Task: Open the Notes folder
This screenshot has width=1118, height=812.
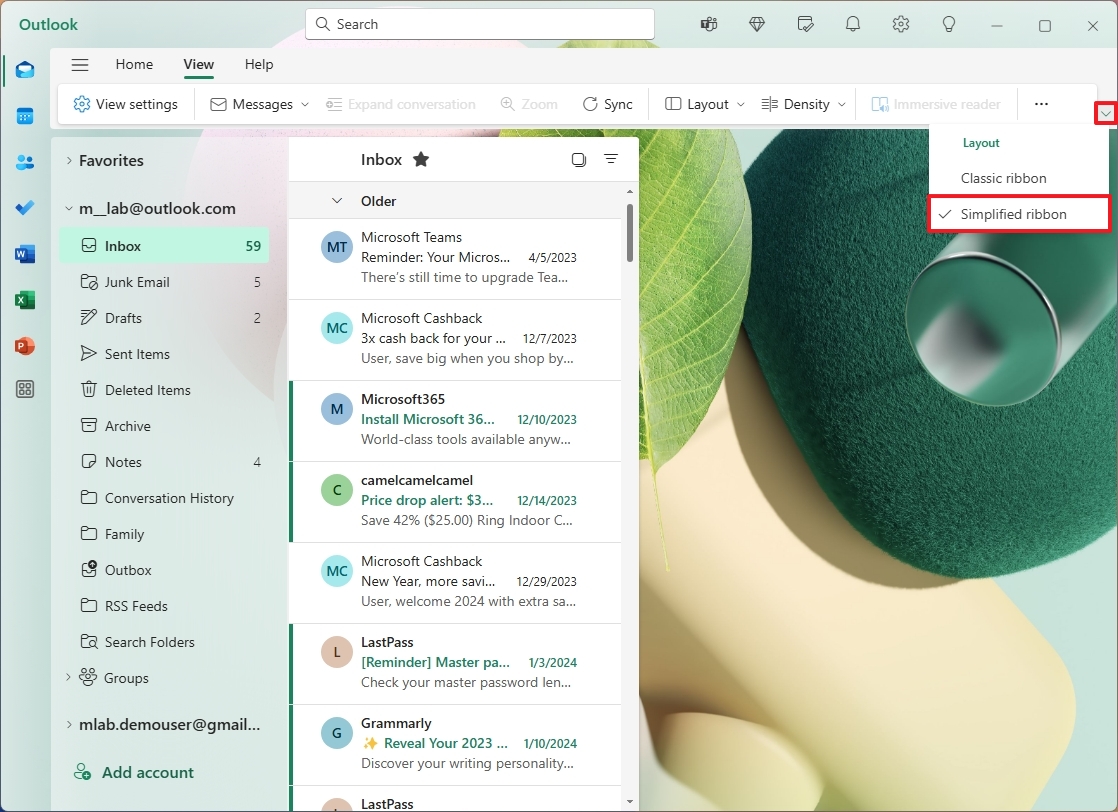Action: 164,462
